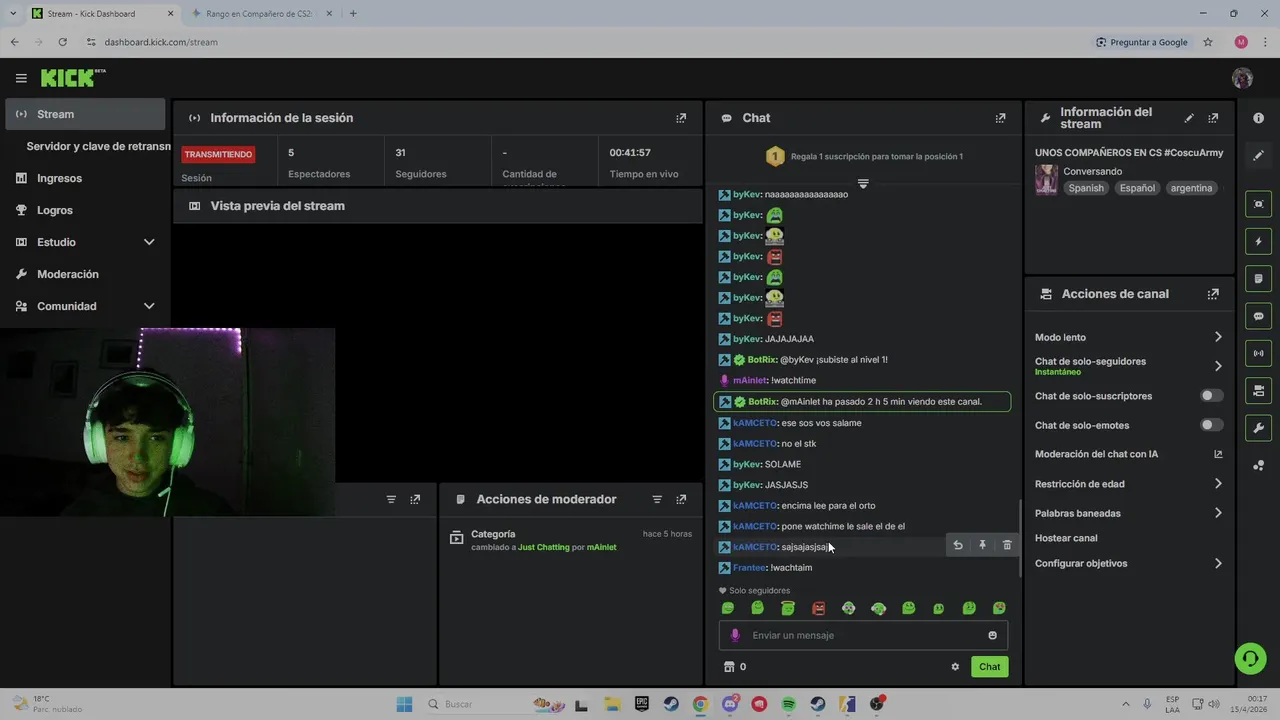Open the emoji picker in the message box

tap(992, 635)
